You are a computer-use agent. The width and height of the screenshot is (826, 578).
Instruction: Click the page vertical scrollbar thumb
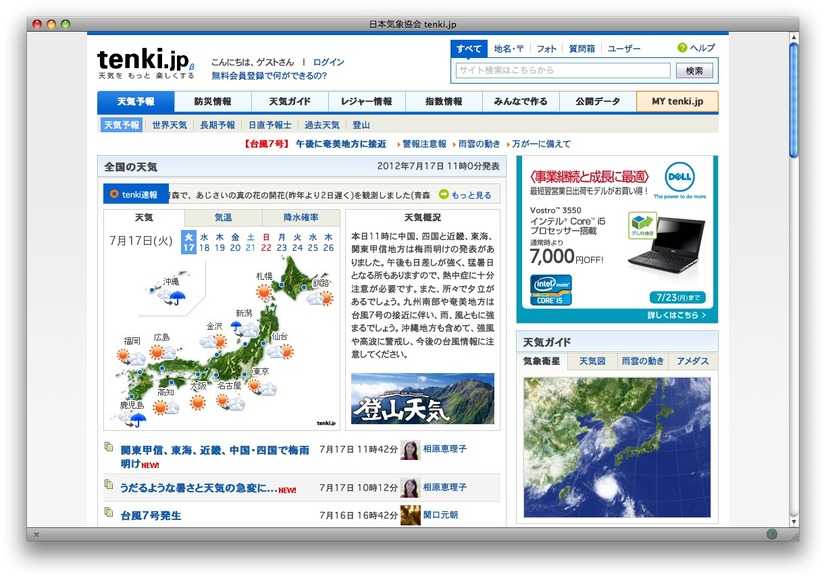[x=794, y=100]
